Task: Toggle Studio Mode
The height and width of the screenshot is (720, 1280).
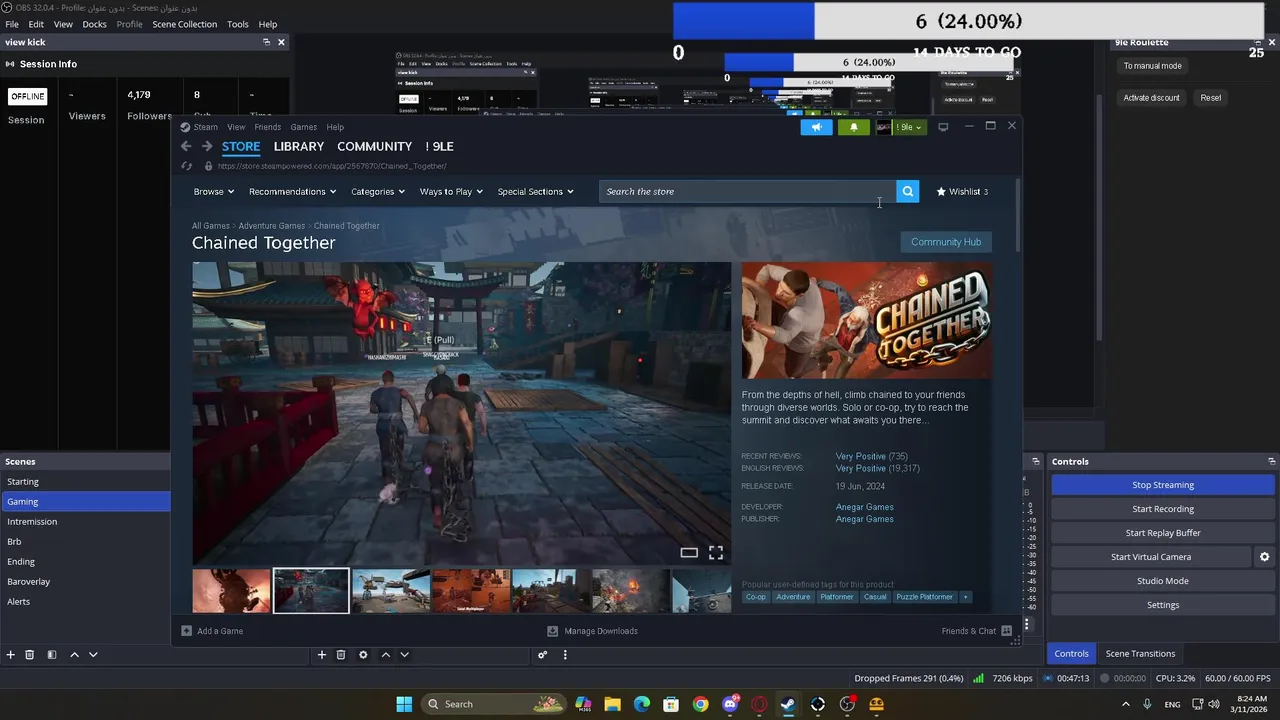Action: pyautogui.click(x=1162, y=581)
